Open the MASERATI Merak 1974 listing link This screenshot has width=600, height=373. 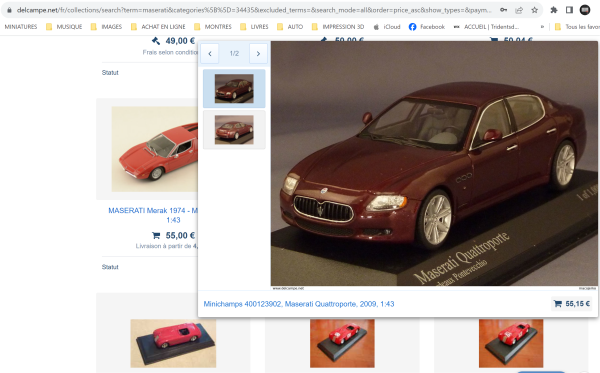tap(153, 215)
